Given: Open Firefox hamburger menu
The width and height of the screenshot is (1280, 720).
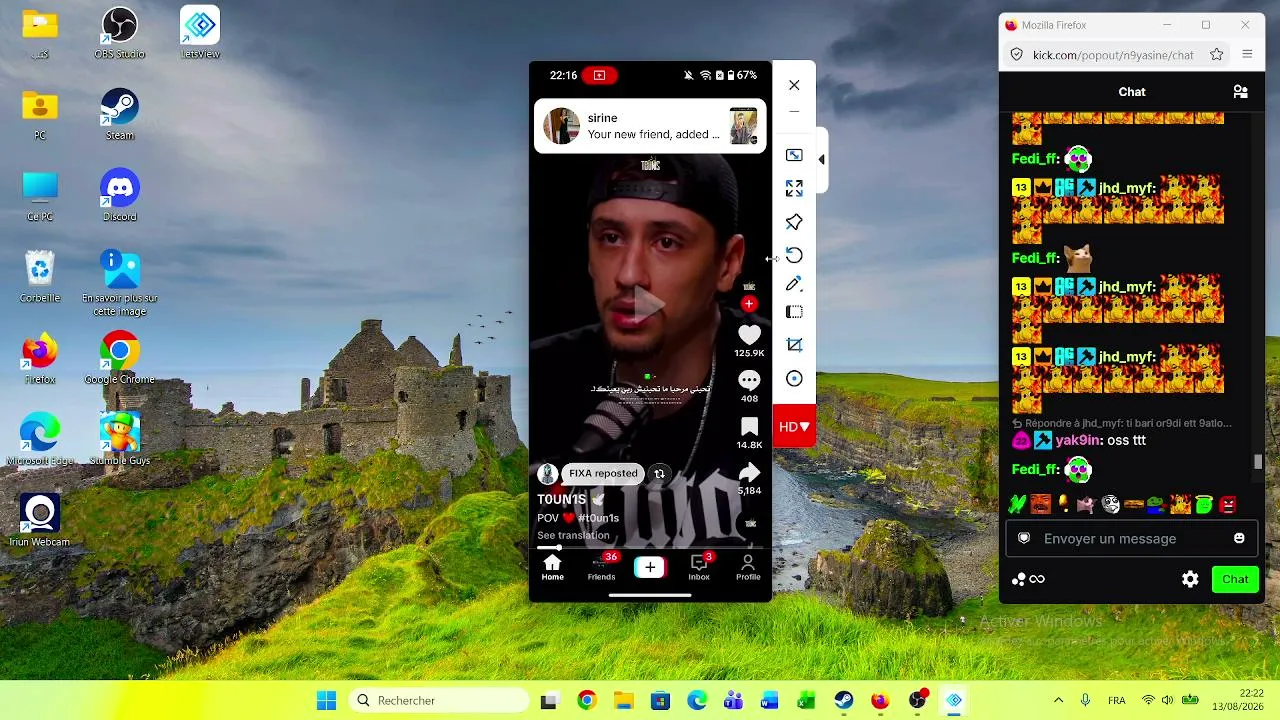Looking at the screenshot, I should [1247, 55].
